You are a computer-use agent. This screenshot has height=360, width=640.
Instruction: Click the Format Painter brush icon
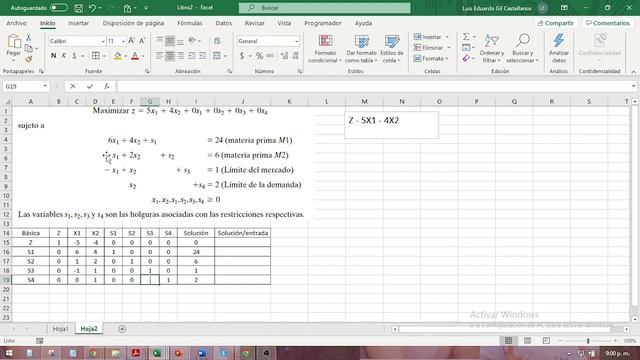coord(29,59)
